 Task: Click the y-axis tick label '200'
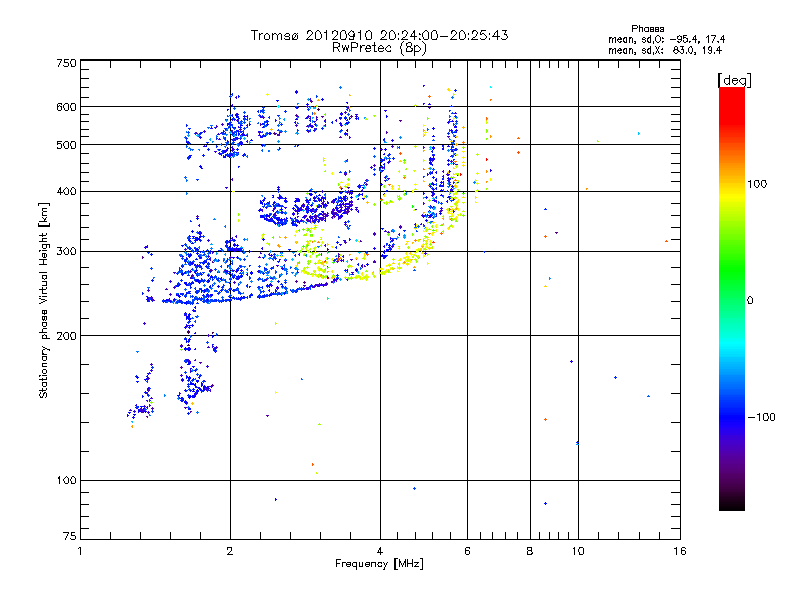[67, 336]
